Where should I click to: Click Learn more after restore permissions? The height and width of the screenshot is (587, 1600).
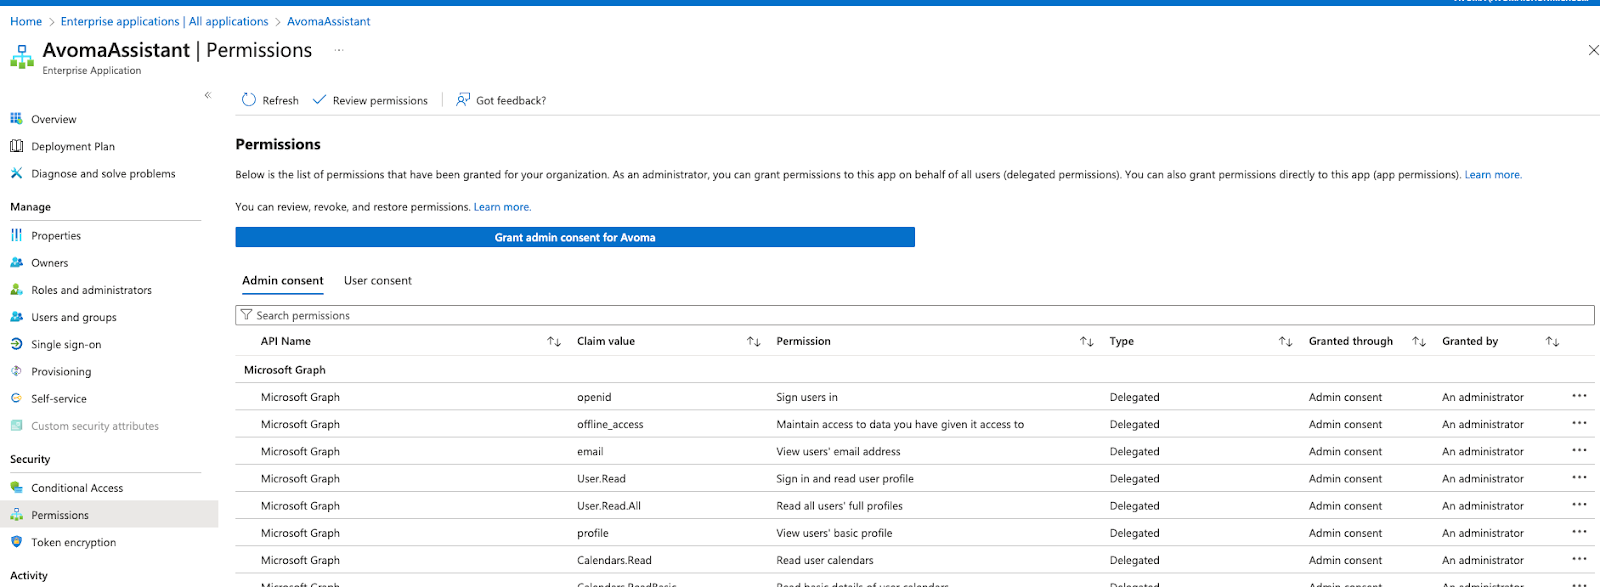click(502, 207)
